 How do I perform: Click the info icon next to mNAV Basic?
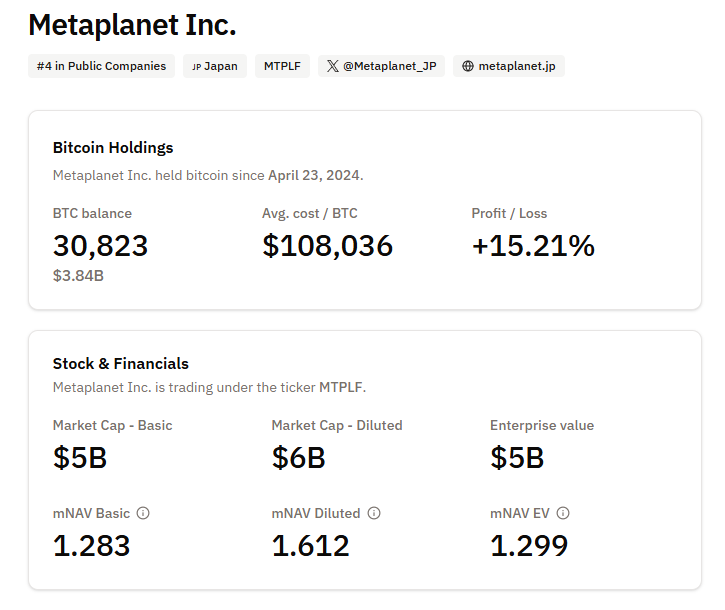(x=143, y=513)
